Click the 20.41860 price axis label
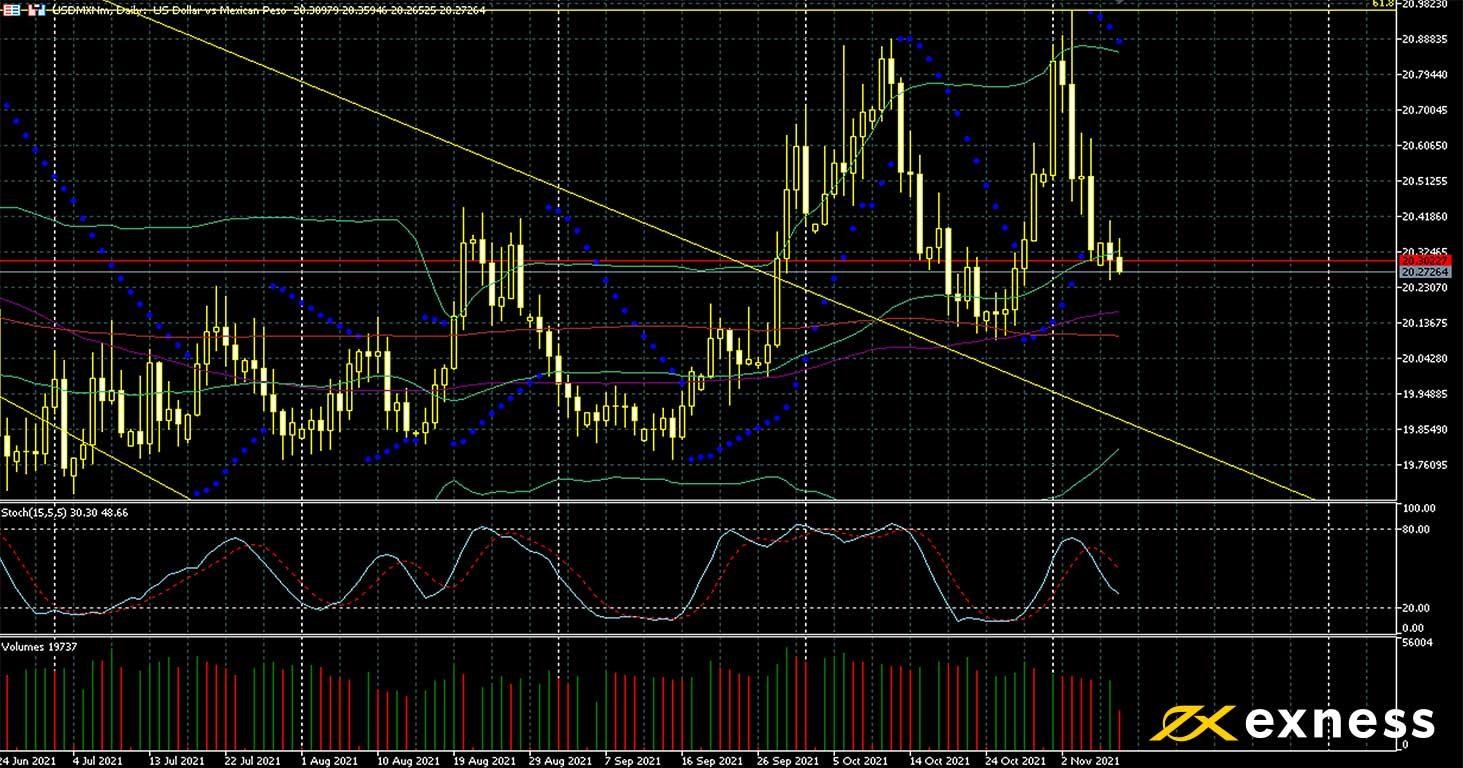 click(1425, 217)
